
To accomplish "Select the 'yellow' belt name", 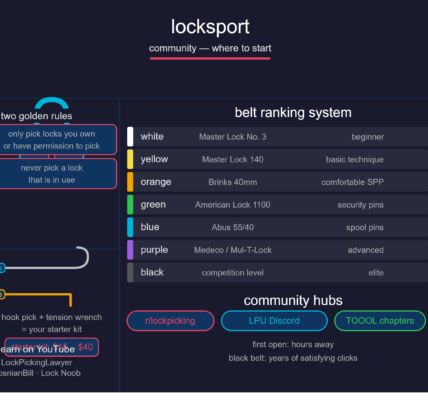I will (154, 159).
